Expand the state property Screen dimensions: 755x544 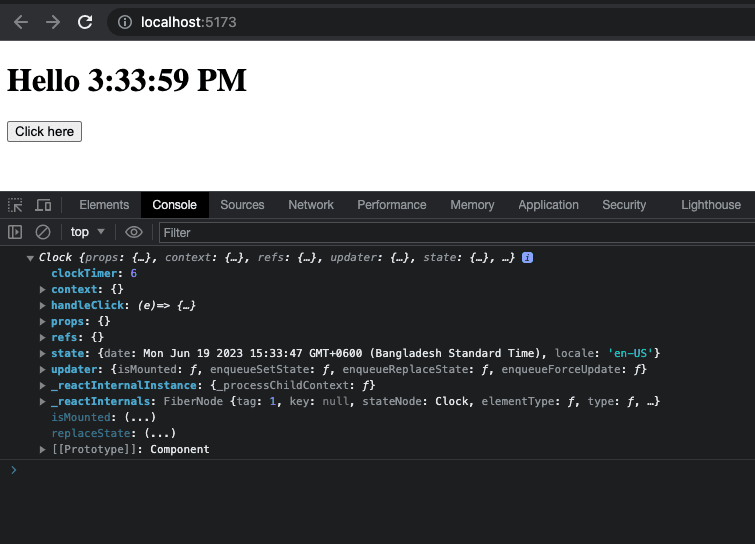point(42,353)
